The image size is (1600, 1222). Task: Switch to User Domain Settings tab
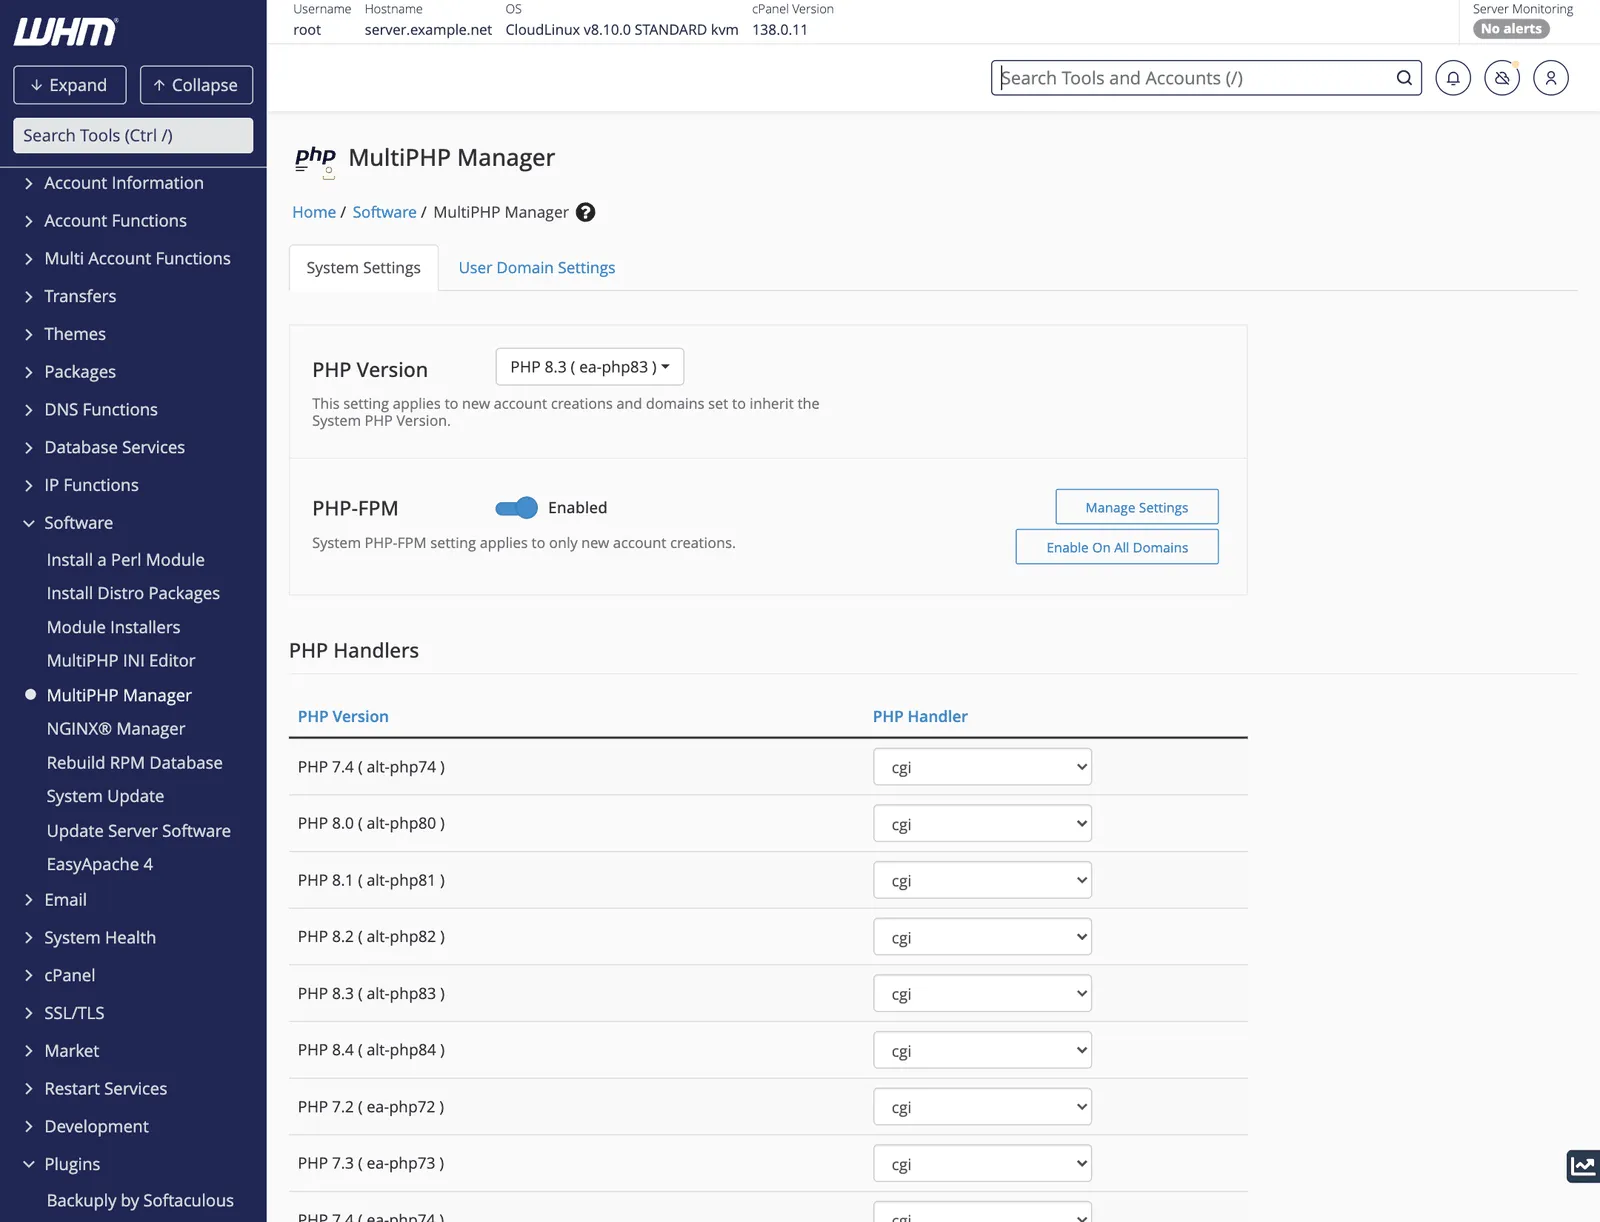click(x=537, y=268)
